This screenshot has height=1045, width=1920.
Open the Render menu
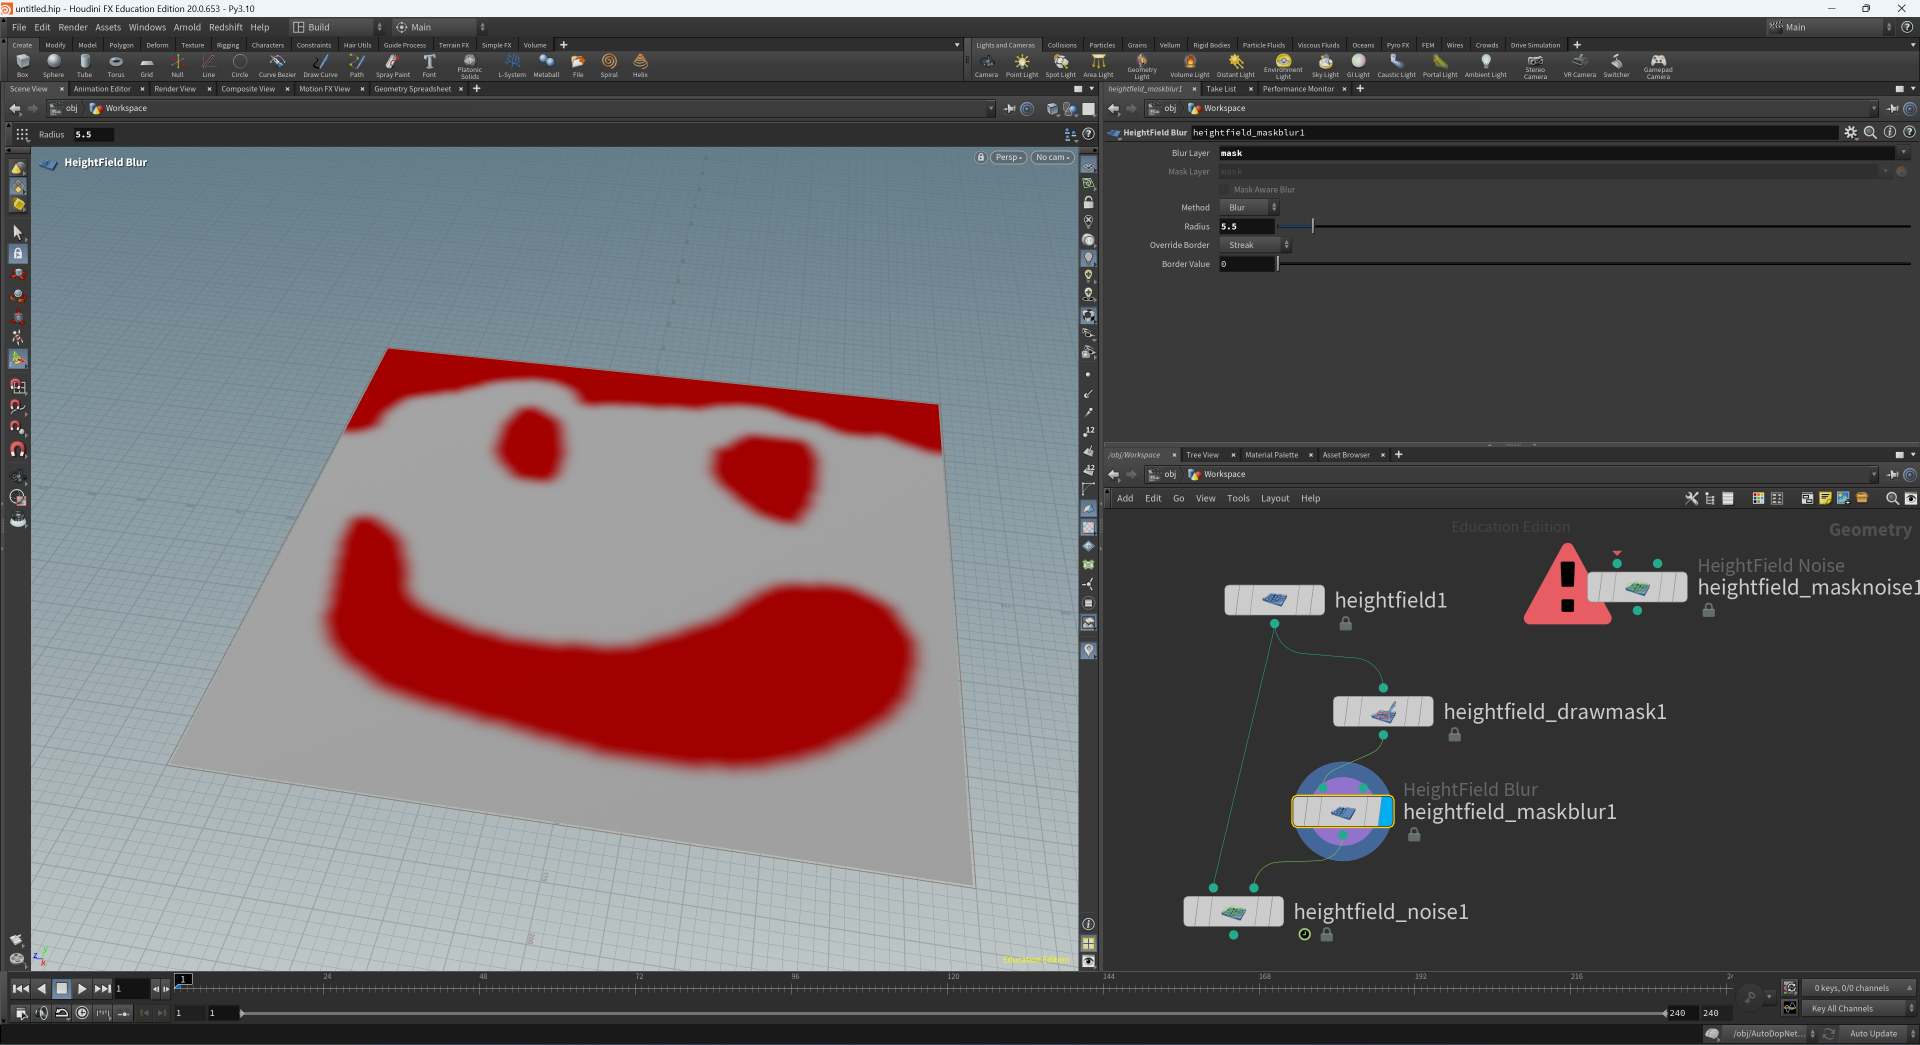click(x=73, y=27)
